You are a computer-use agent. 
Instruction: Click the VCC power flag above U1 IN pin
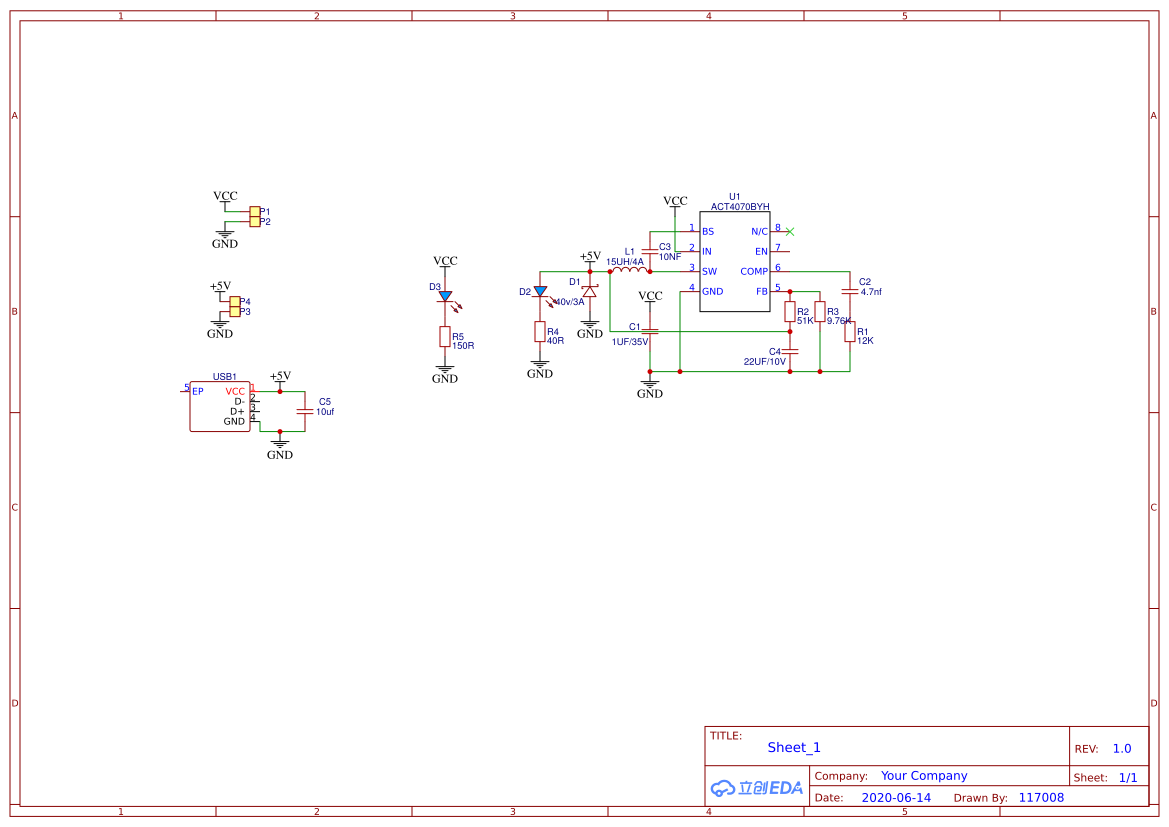tap(675, 202)
